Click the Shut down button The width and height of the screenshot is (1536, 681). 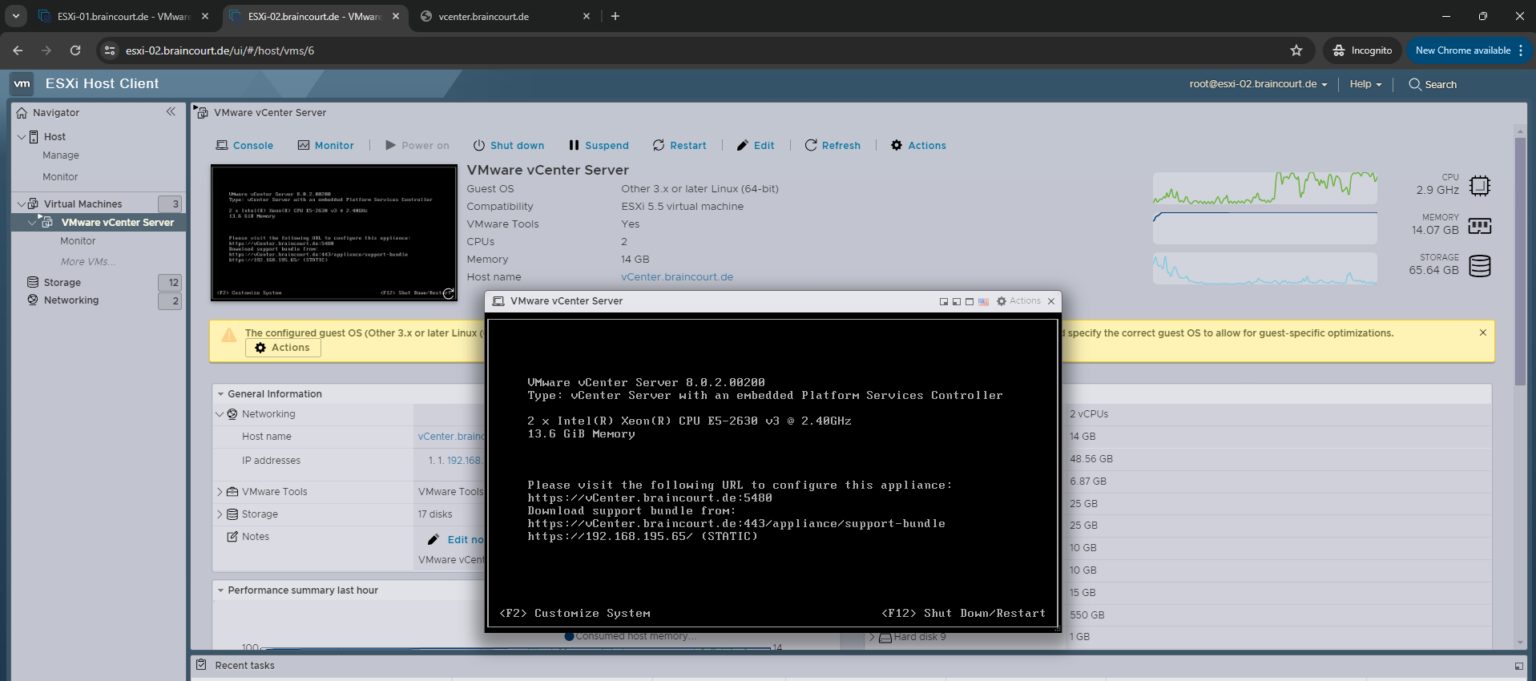coord(508,145)
